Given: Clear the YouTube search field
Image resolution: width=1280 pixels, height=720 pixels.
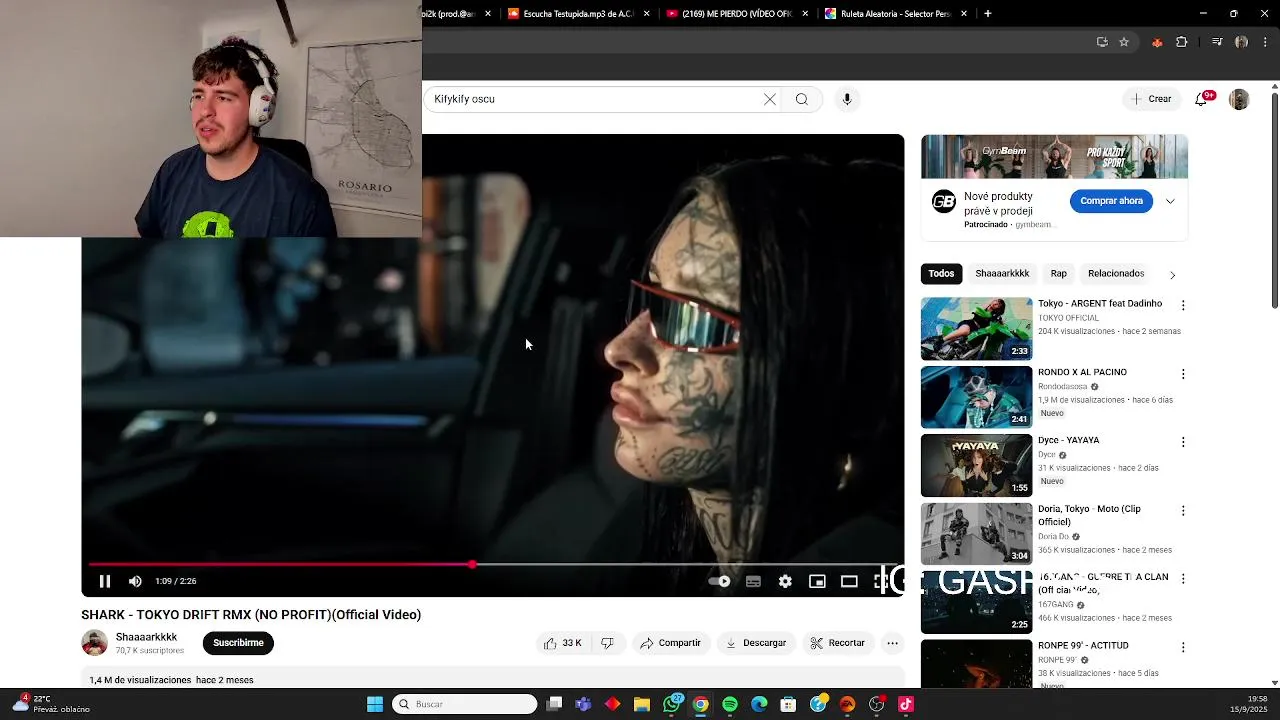Looking at the screenshot, I should 770,99.
